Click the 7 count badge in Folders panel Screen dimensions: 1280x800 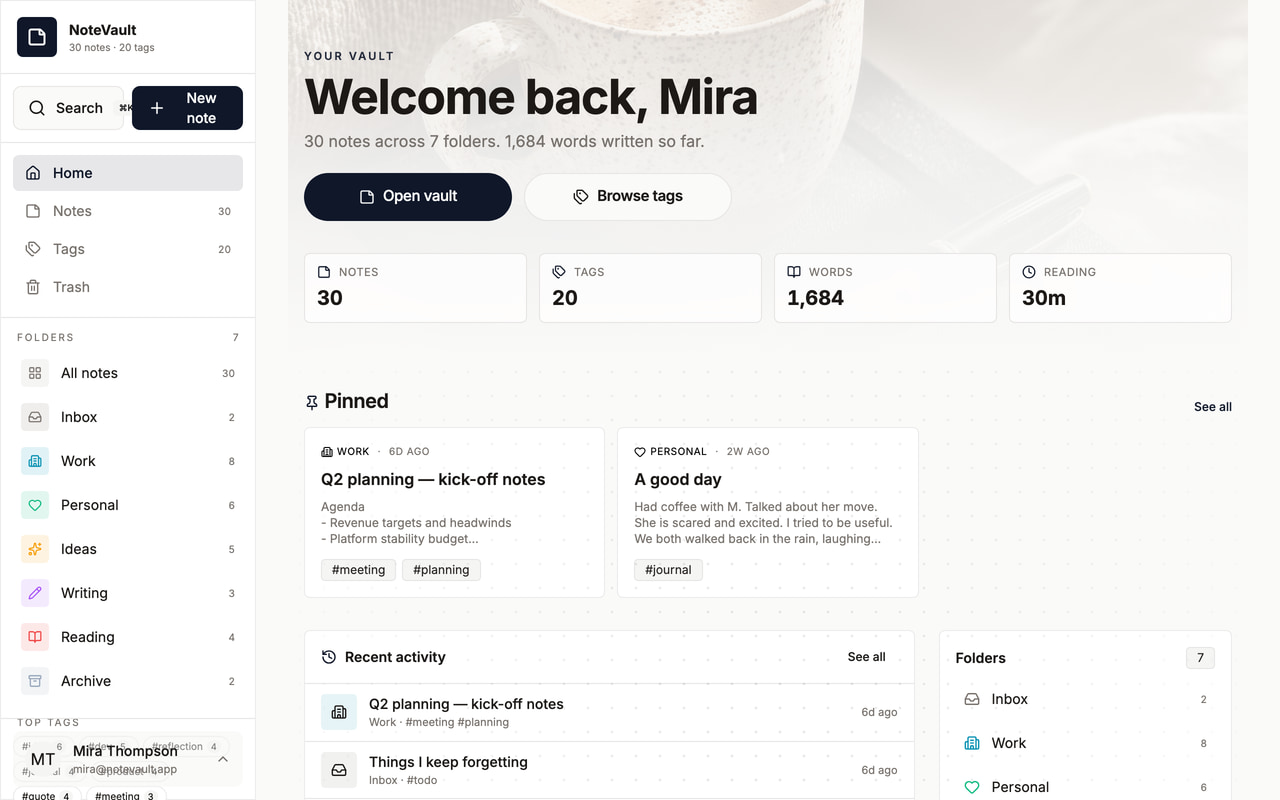[x=1200, y=658]
